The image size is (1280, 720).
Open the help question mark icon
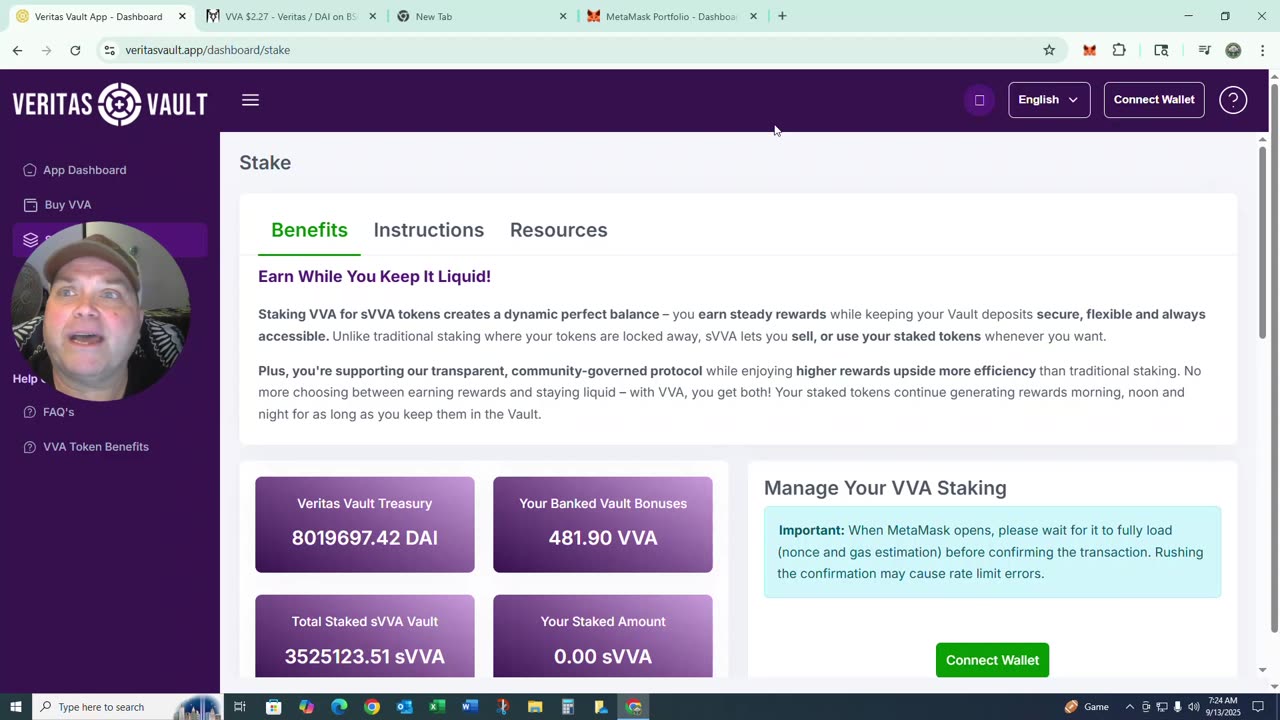coord(1233,100)
